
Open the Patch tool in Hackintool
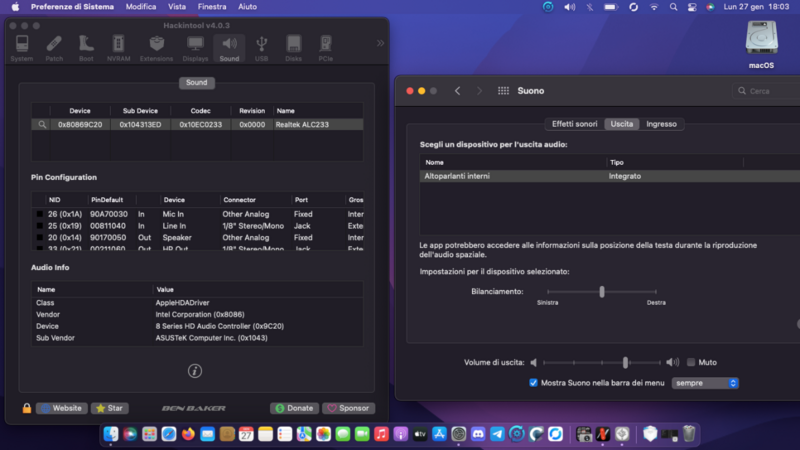54,48
